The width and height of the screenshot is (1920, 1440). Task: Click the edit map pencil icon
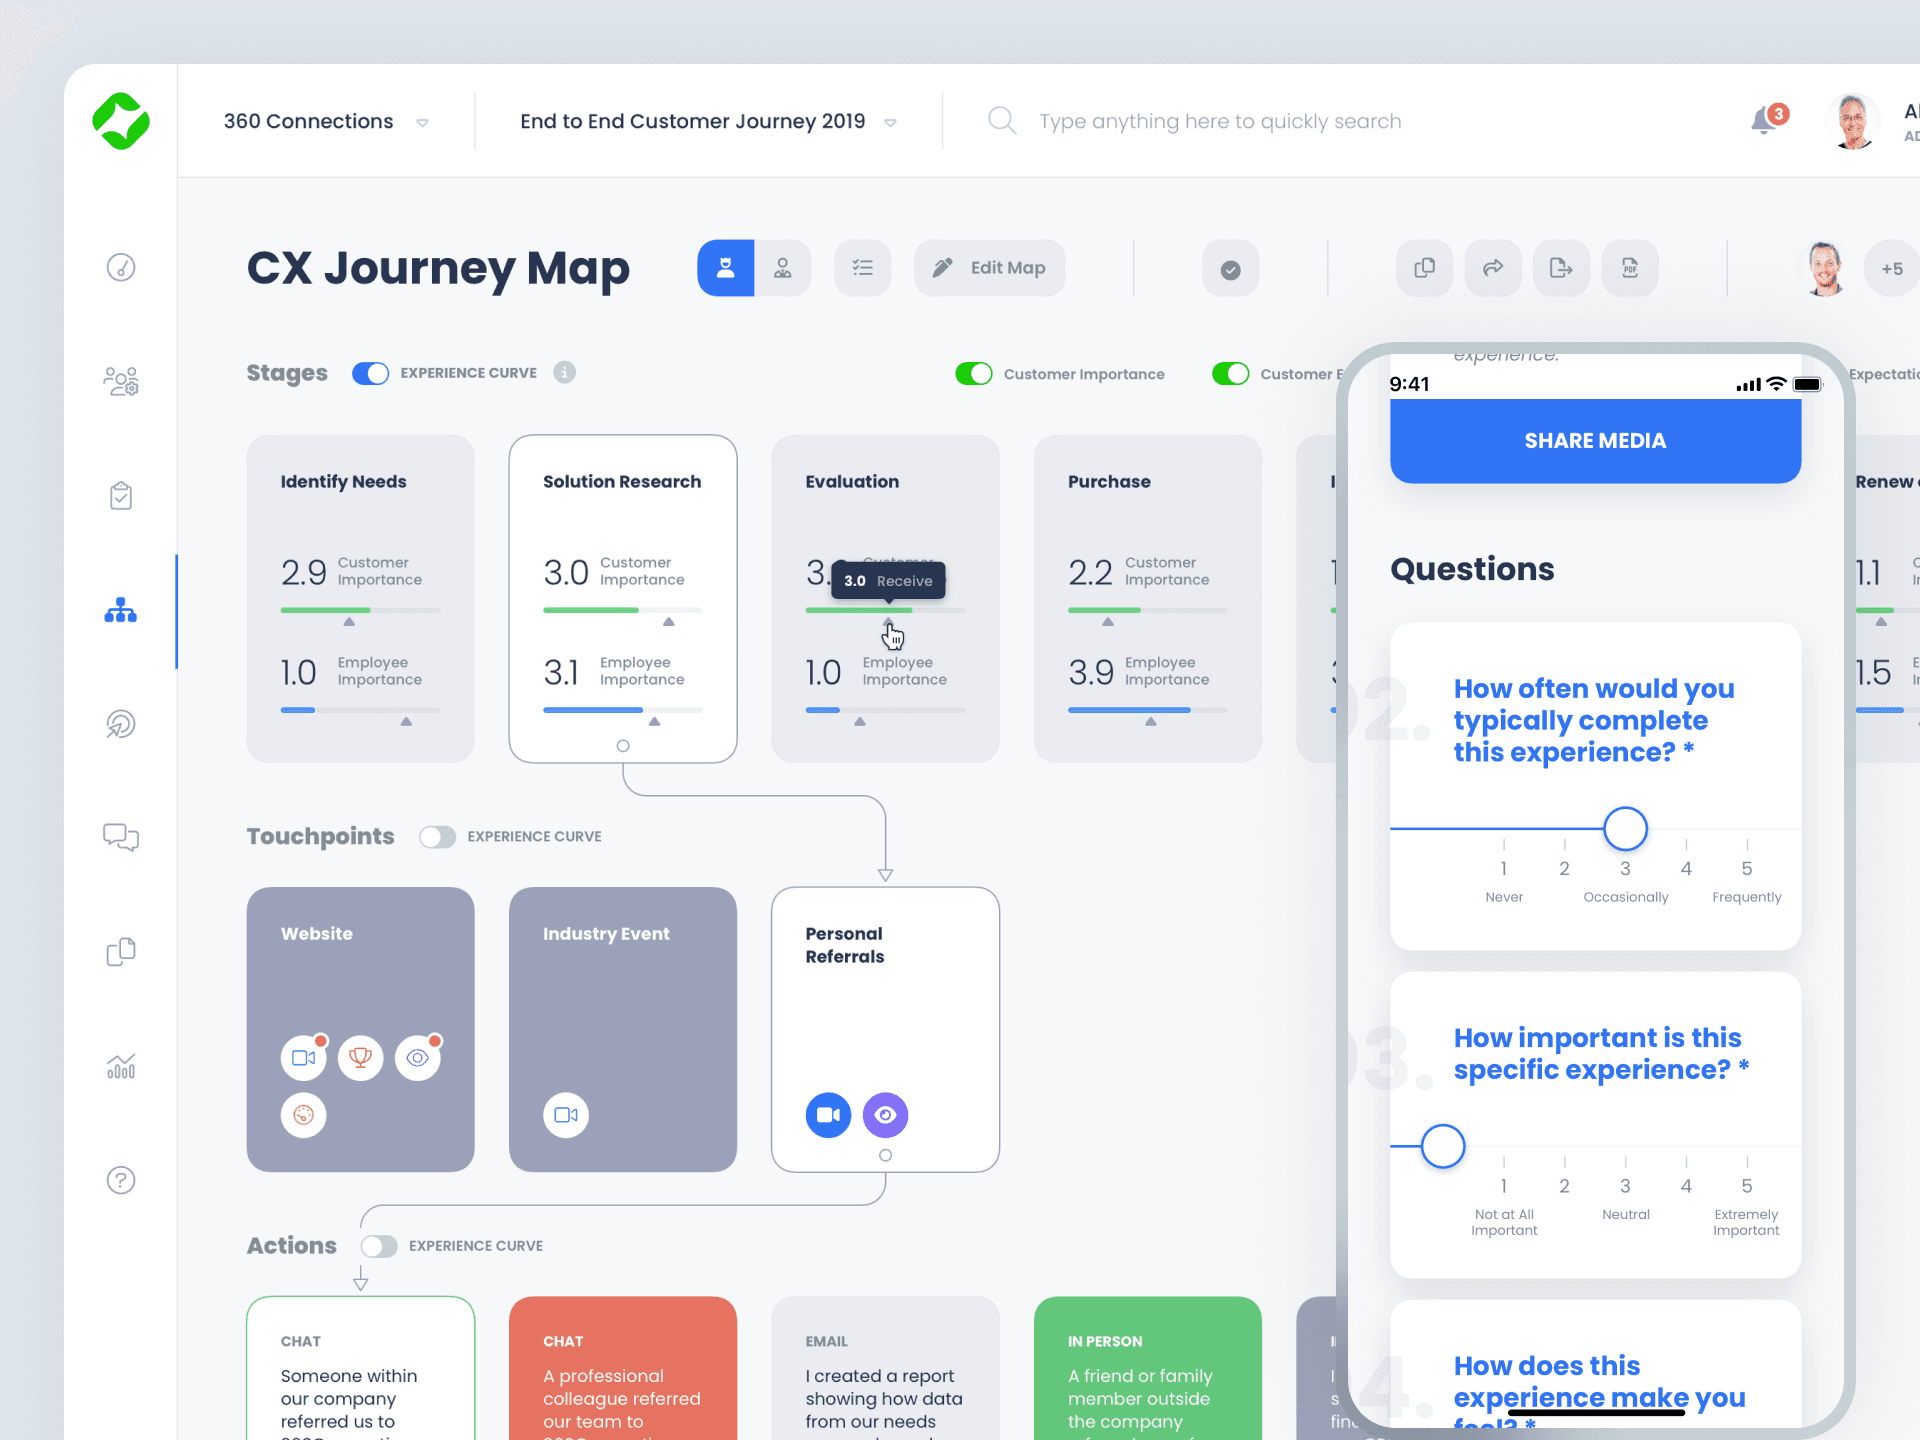click(x=943, y=266)
